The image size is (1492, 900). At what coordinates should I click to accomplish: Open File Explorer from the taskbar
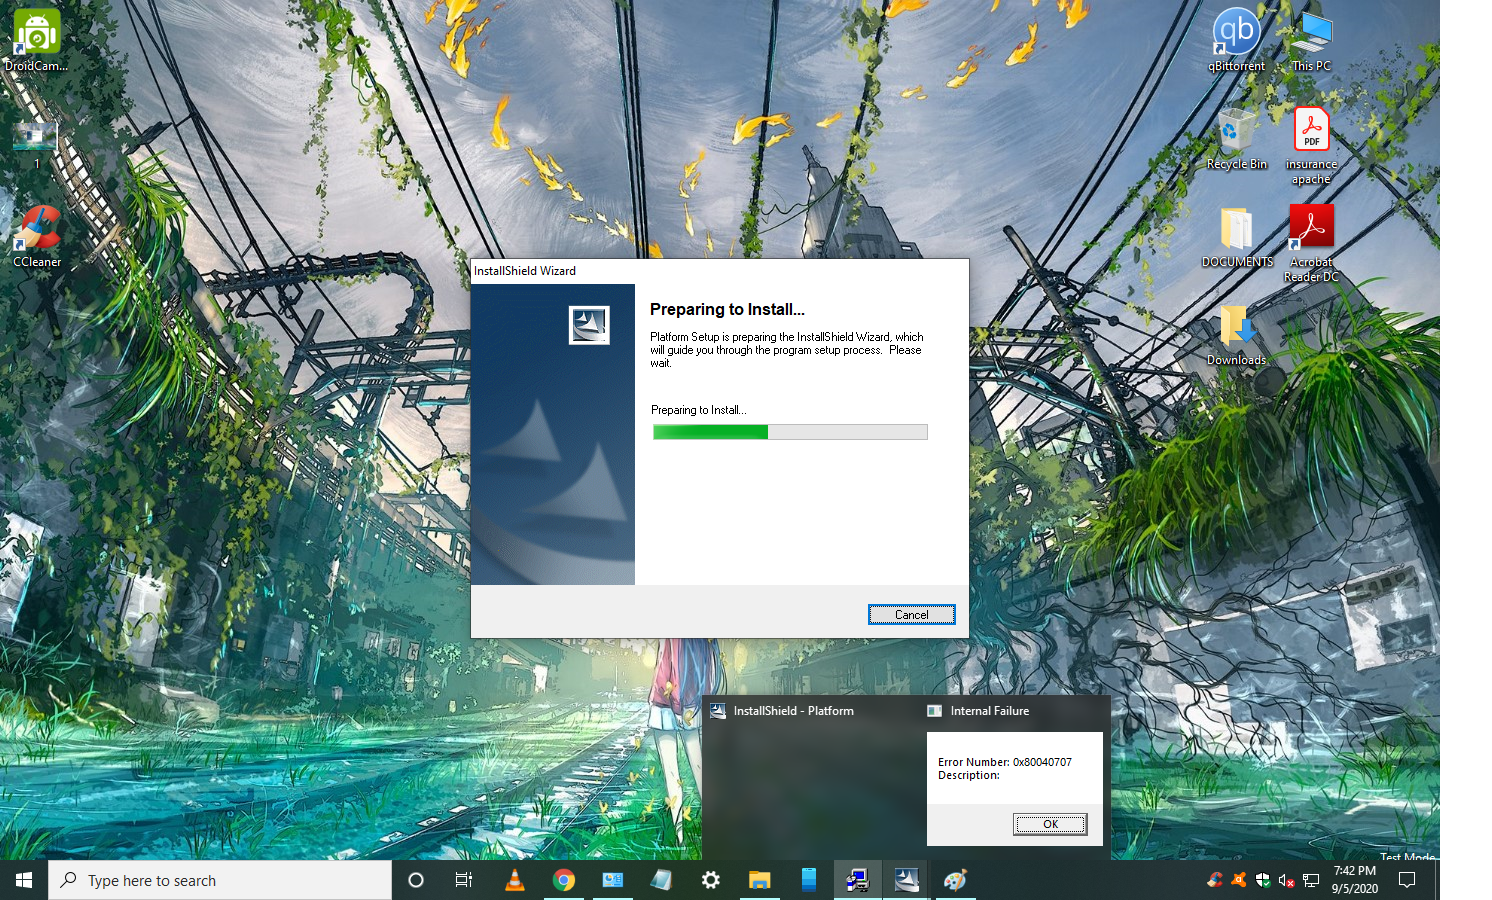759,880
